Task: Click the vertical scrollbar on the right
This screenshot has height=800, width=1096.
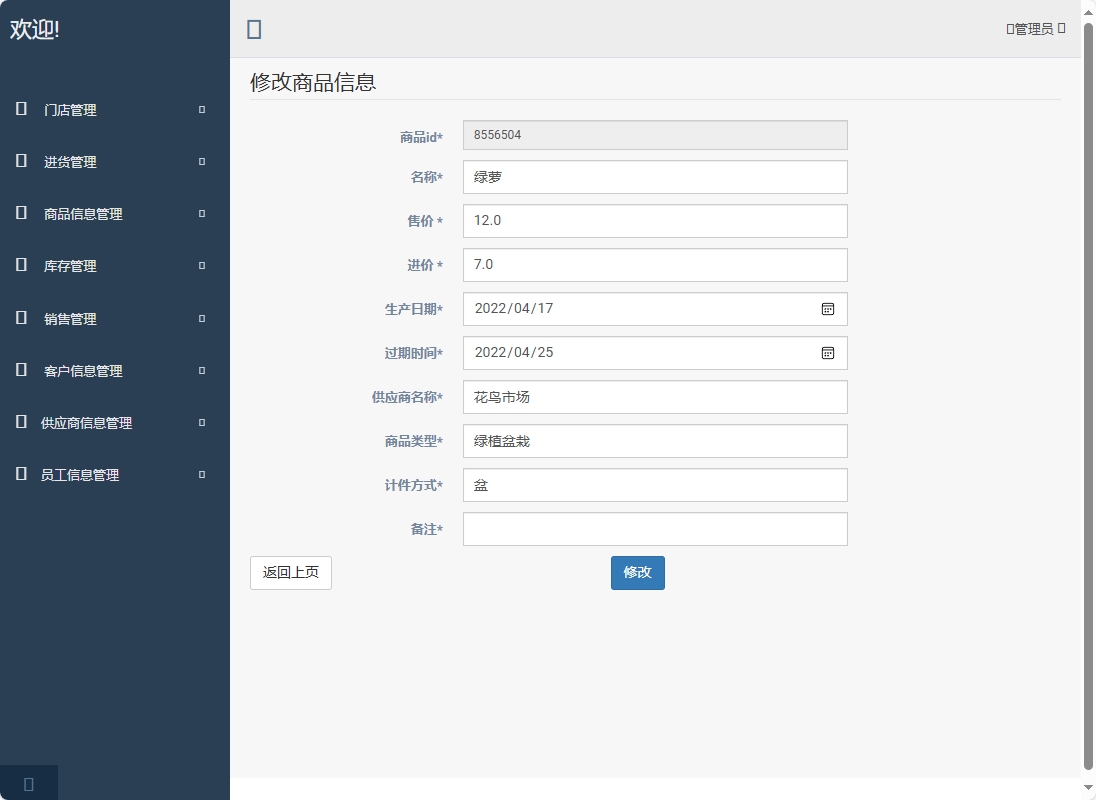Action: (x=1089, y=400)
